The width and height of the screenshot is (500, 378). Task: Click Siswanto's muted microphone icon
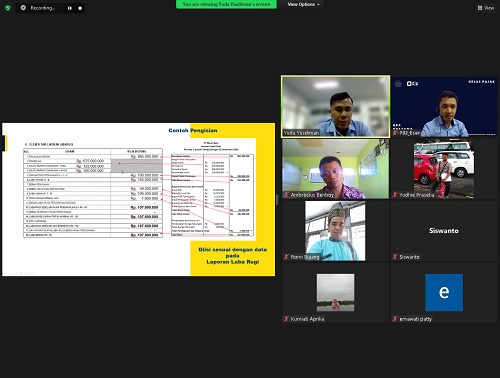tap(395, 257)
